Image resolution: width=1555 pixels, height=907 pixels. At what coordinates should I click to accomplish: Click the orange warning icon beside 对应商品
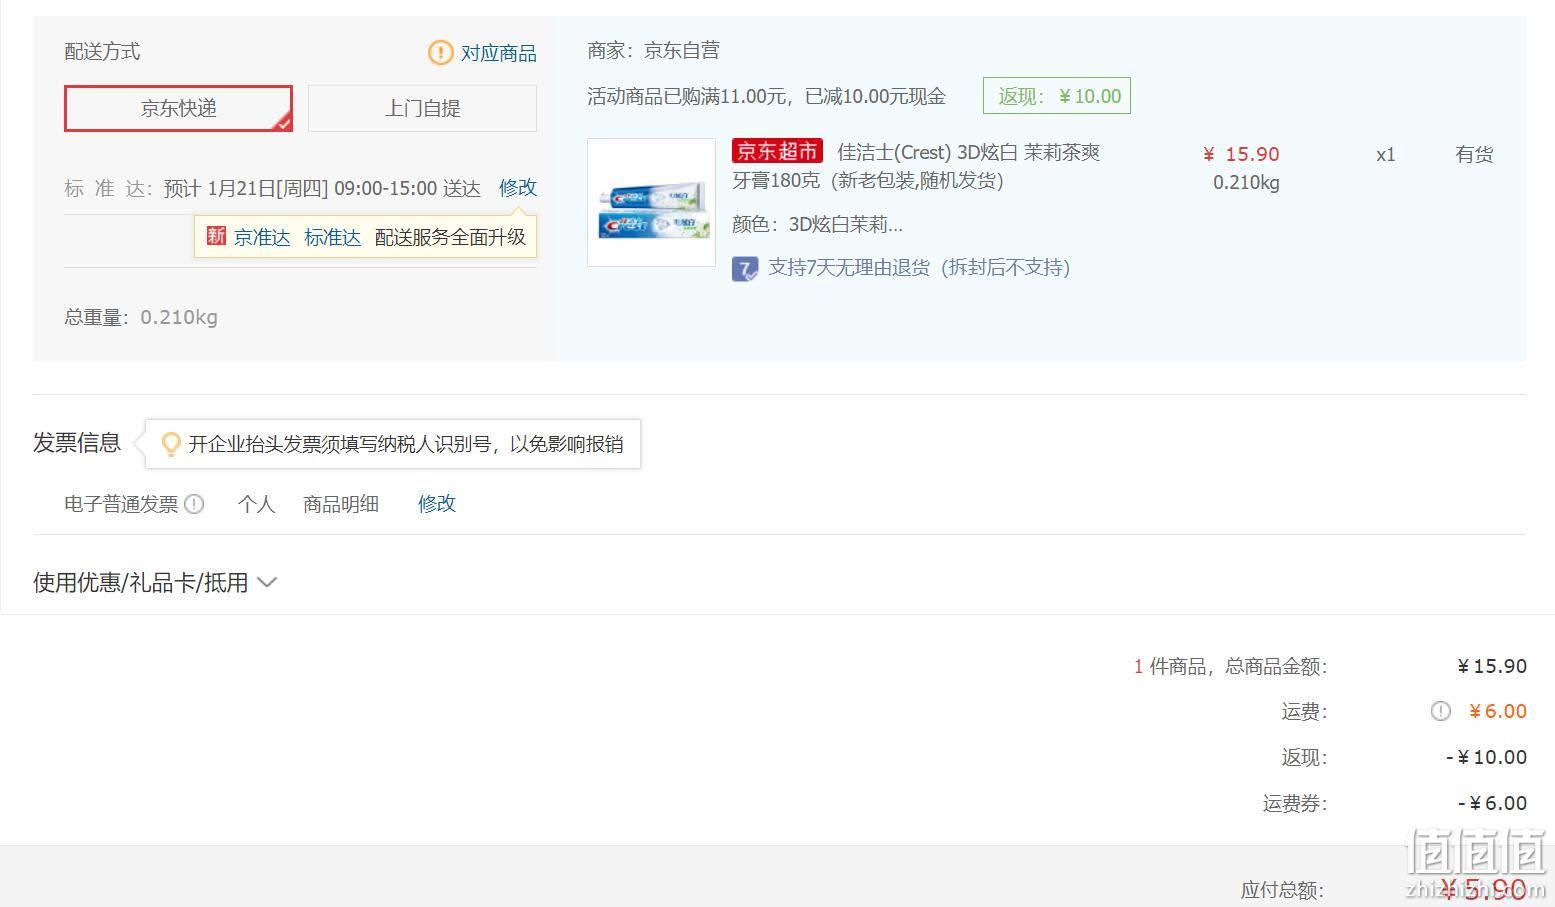pos(440,52)
